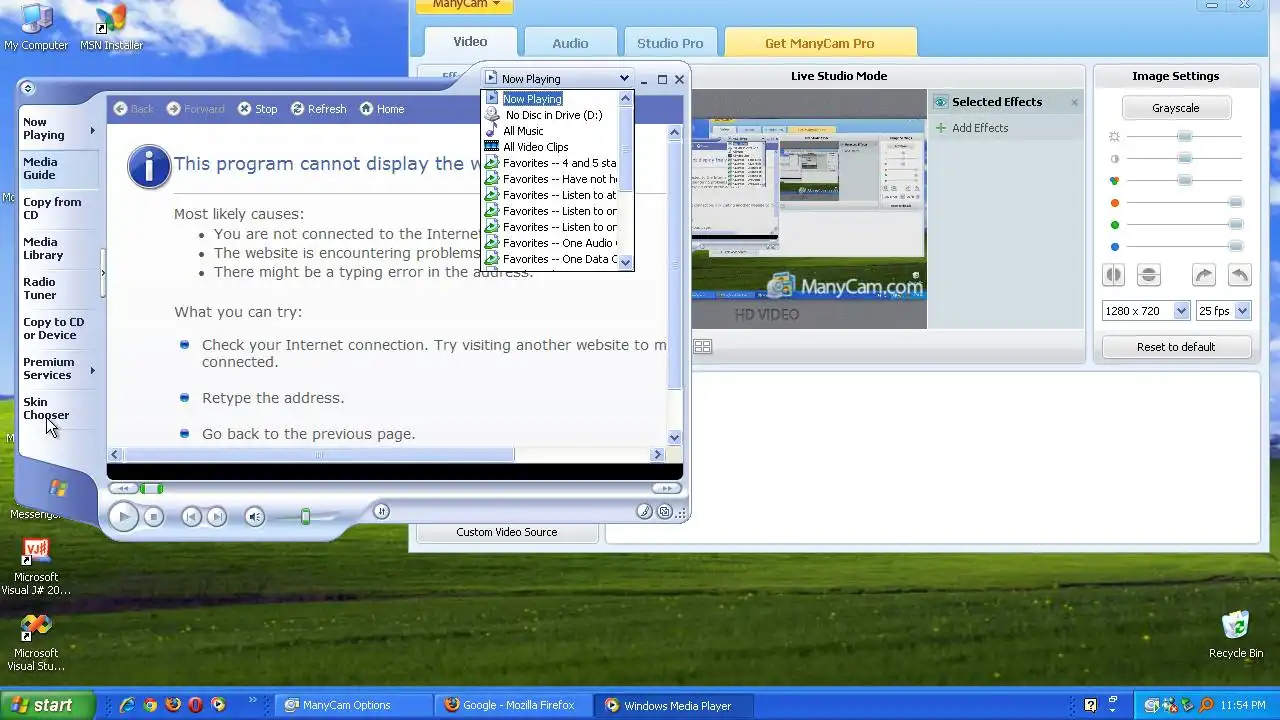1280x720 pixels.
Task: Click the round arrow at Media Player's top-left
Action: point(28,88)
